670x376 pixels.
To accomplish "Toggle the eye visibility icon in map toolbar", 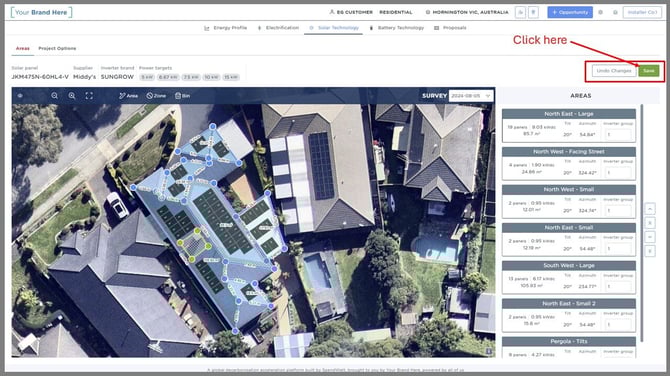I will tap(20, 96).
